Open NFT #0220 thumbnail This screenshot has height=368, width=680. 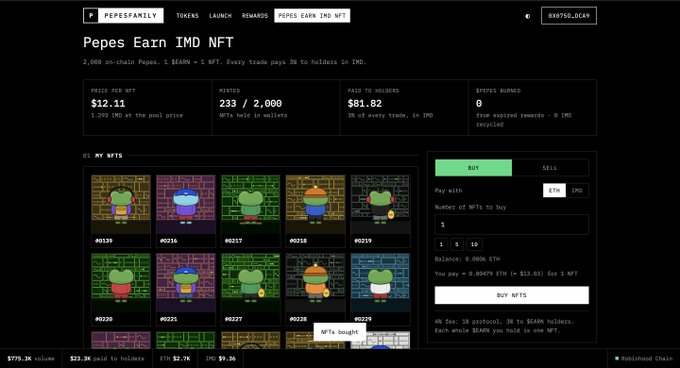click(x=121, y=283)
